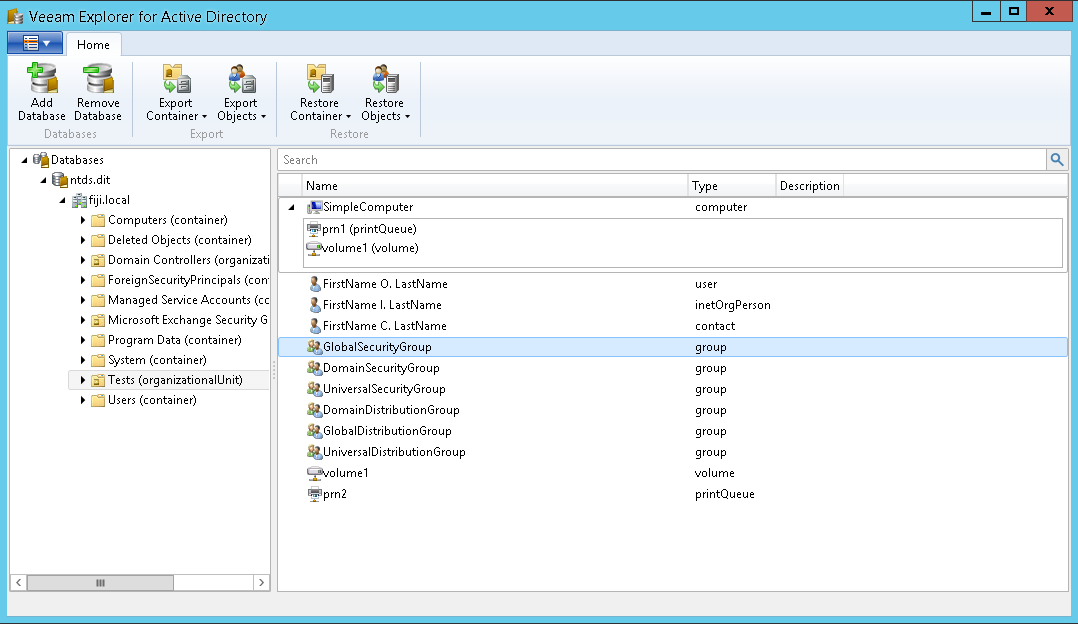Click the tree panel horizontal scrollbar
This screenshot has height=624, width=1078.
[x=99, y=582]
